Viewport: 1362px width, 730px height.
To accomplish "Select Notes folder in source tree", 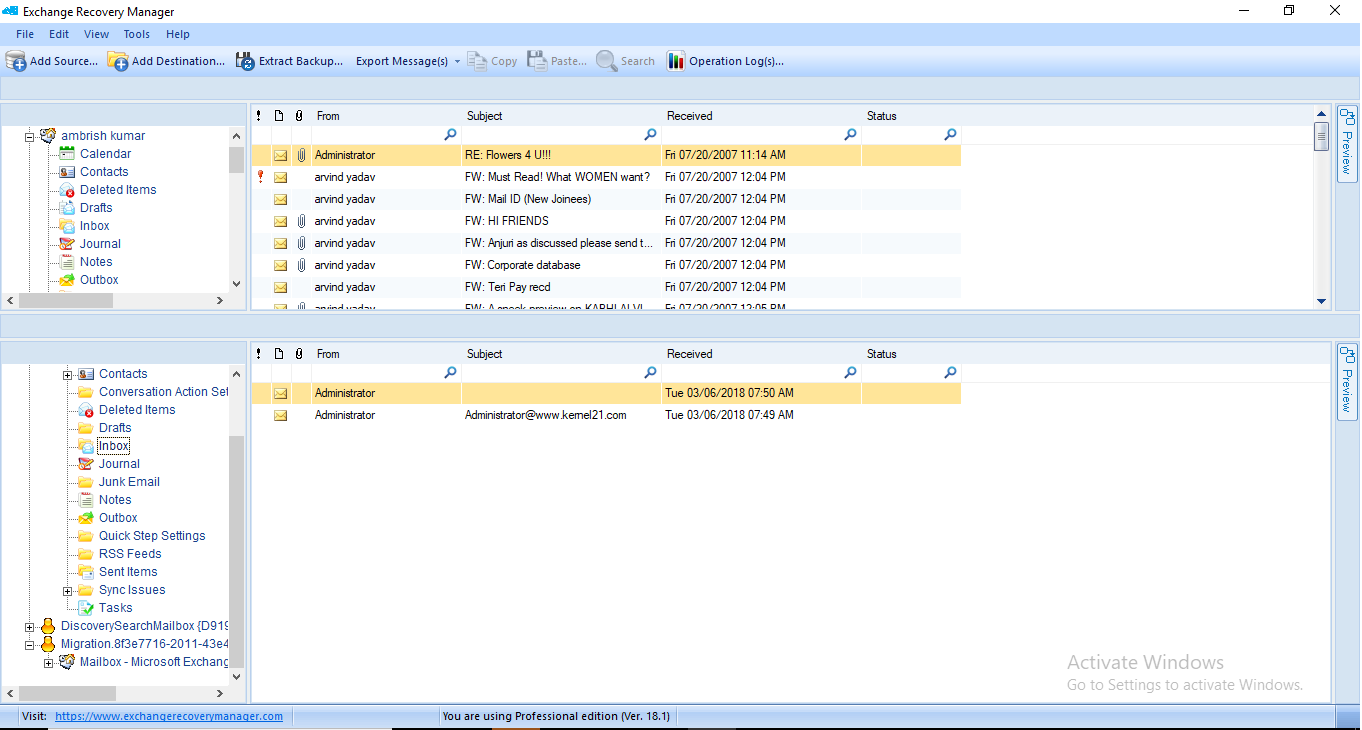I will pos(96,262).
